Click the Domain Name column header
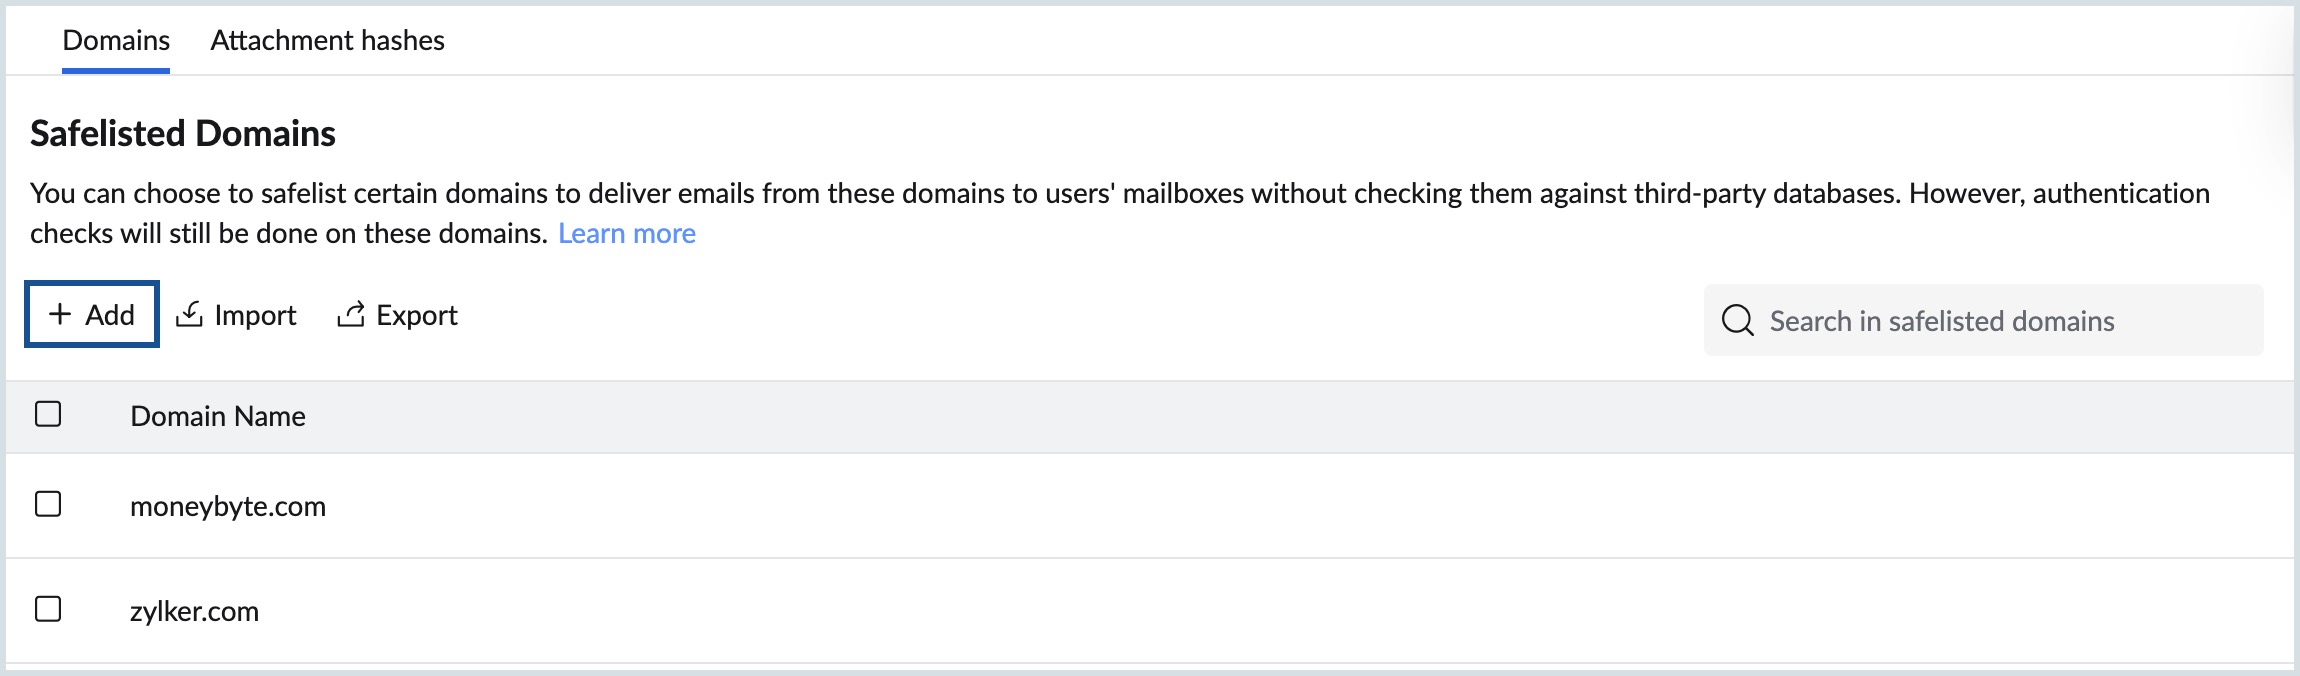2300x676 pixels. click(x=219, y=416)
